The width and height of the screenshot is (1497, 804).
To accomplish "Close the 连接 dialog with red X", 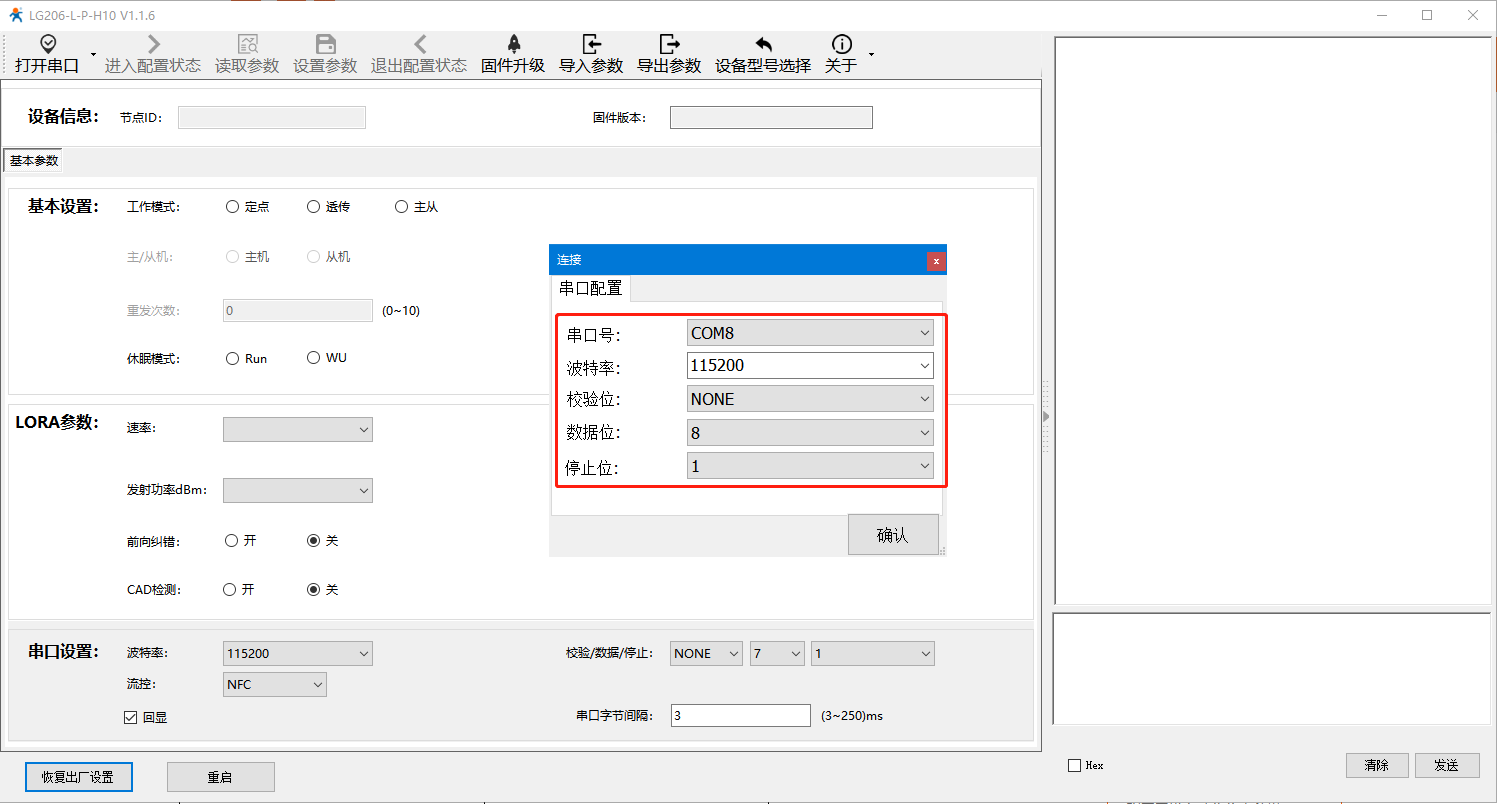I will (x=936, y=260).
